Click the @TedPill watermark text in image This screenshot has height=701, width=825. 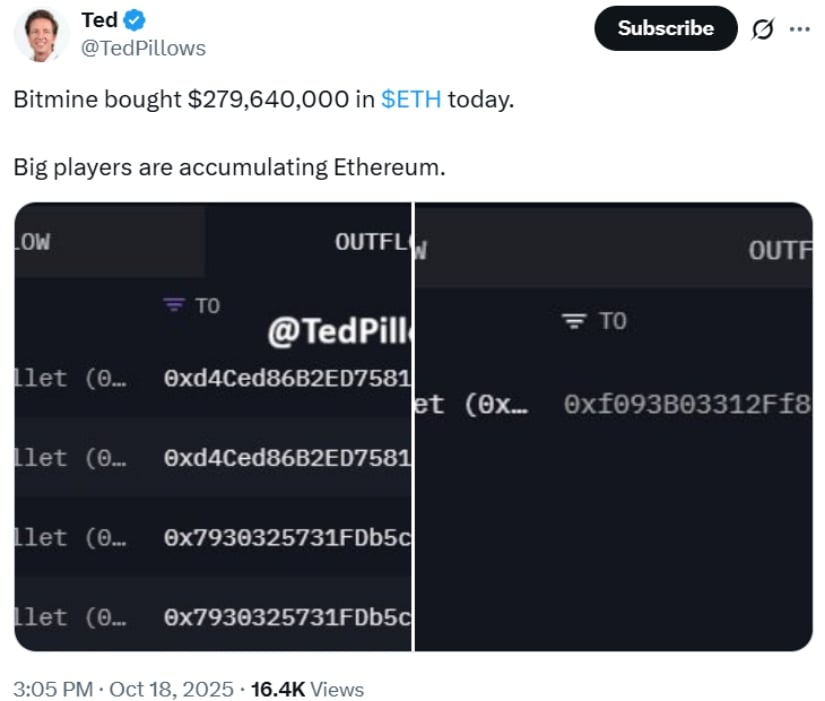[x=338, y=333]
